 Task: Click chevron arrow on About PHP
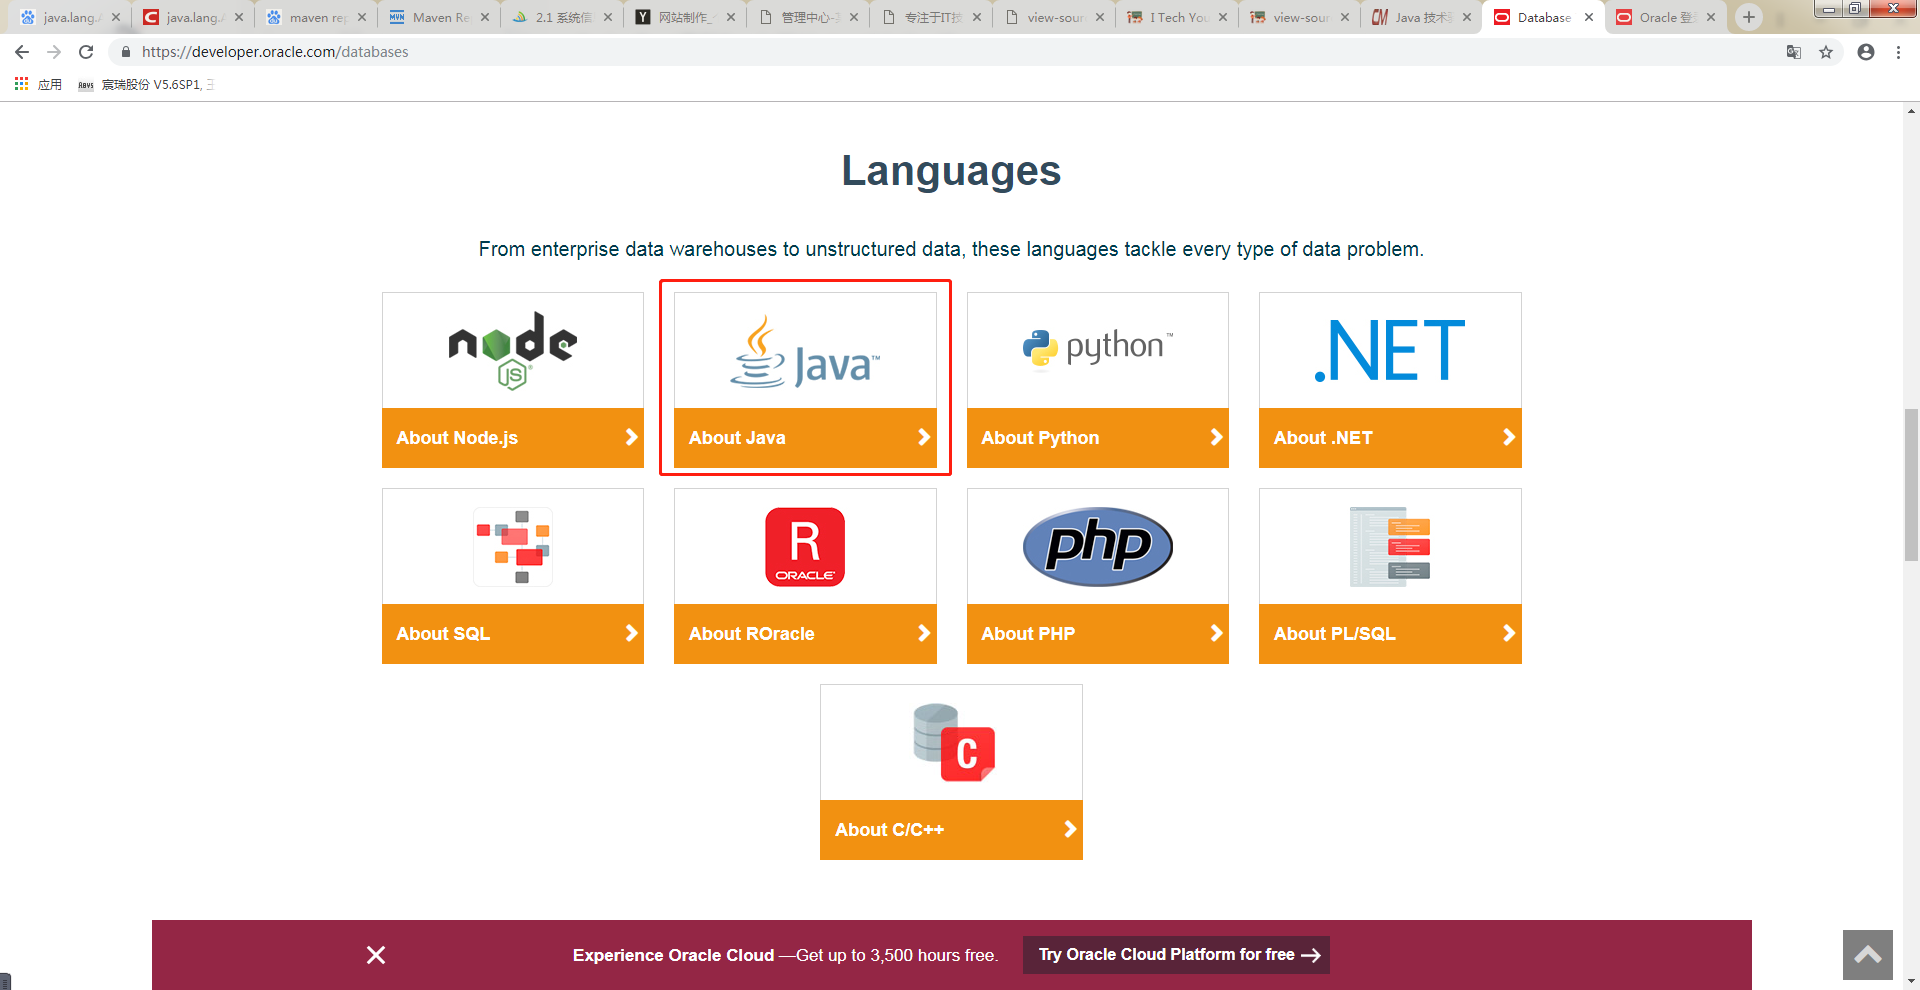click(x=1216, y=633)
